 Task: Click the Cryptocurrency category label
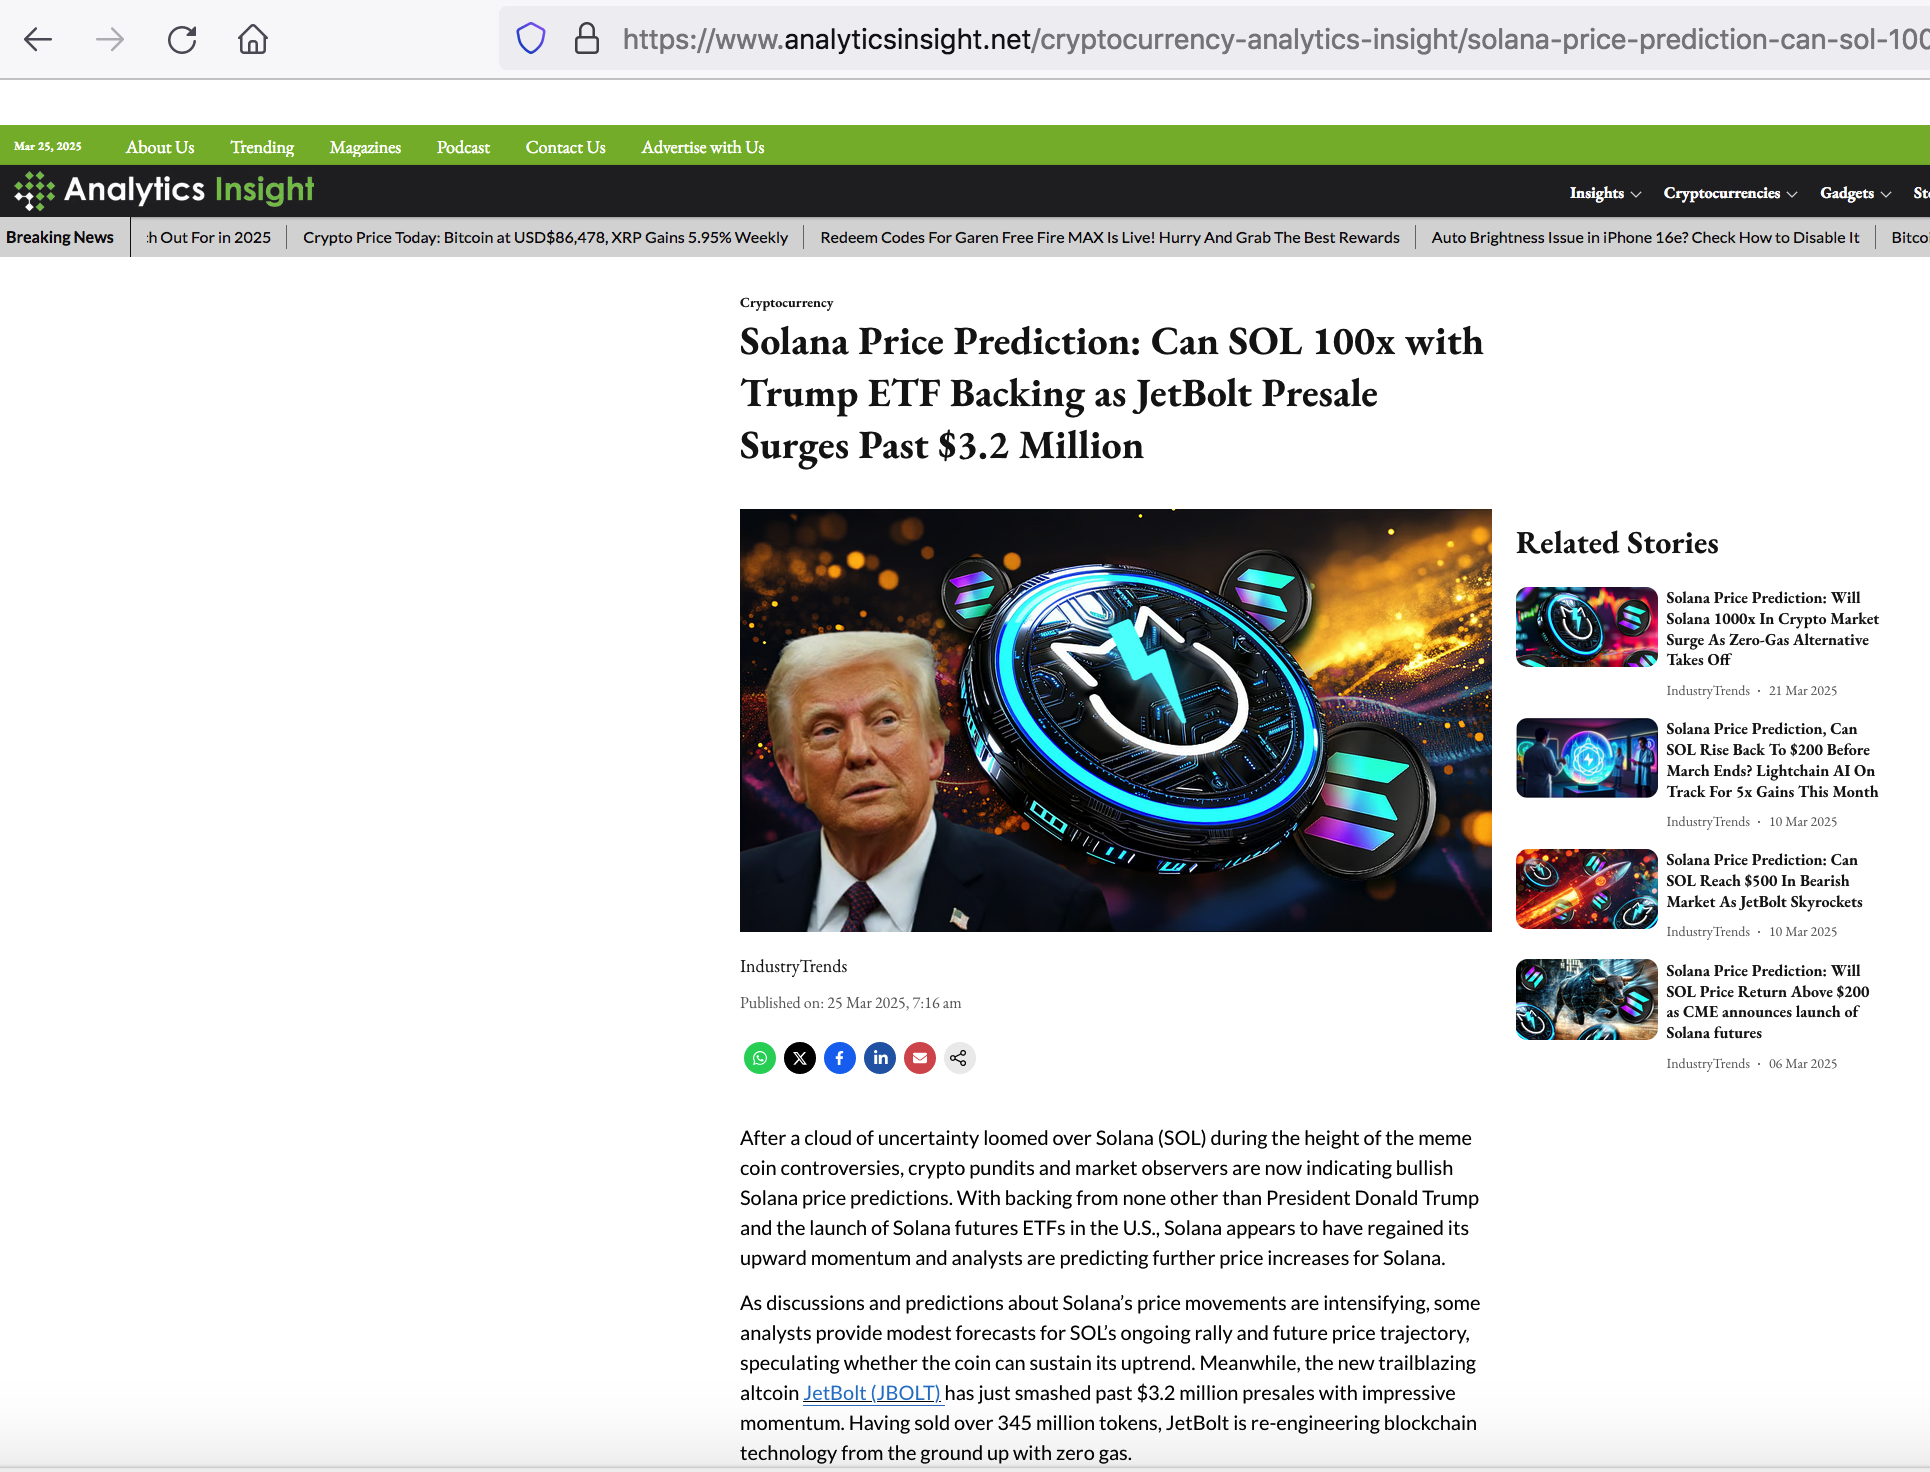point(786,303)
